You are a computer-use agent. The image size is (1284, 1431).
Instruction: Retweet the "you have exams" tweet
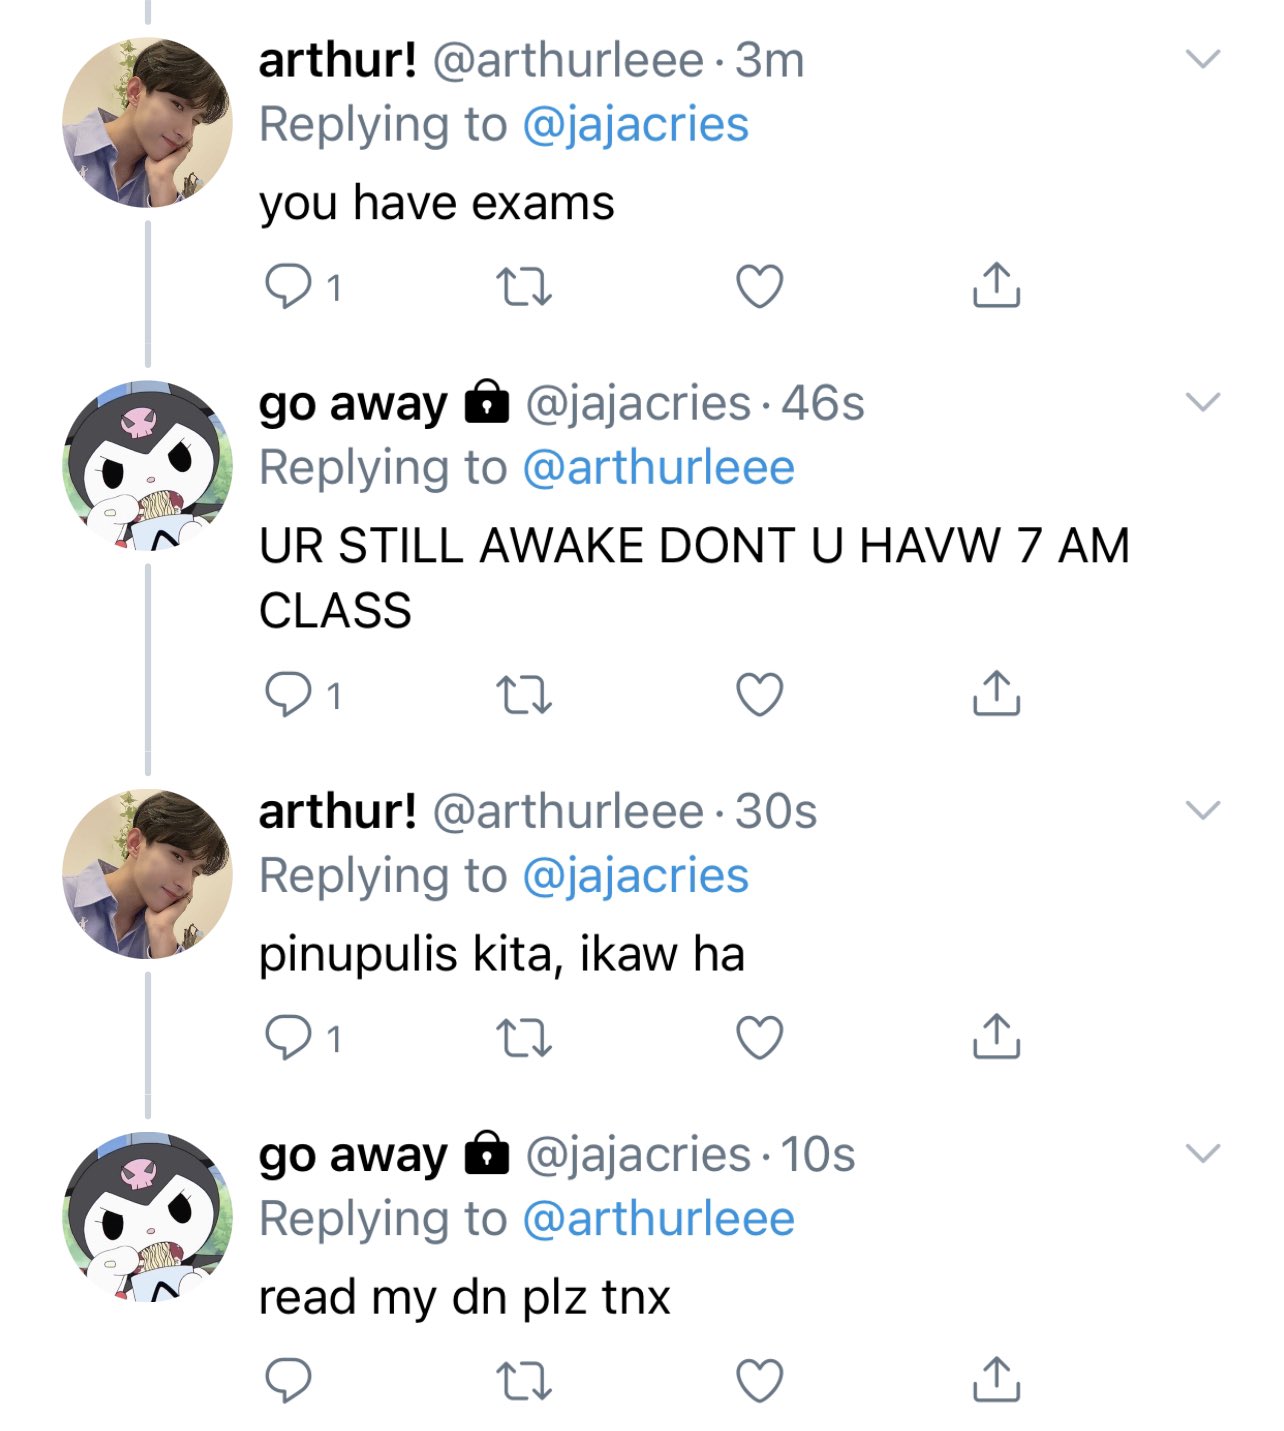tap(524, 287)
